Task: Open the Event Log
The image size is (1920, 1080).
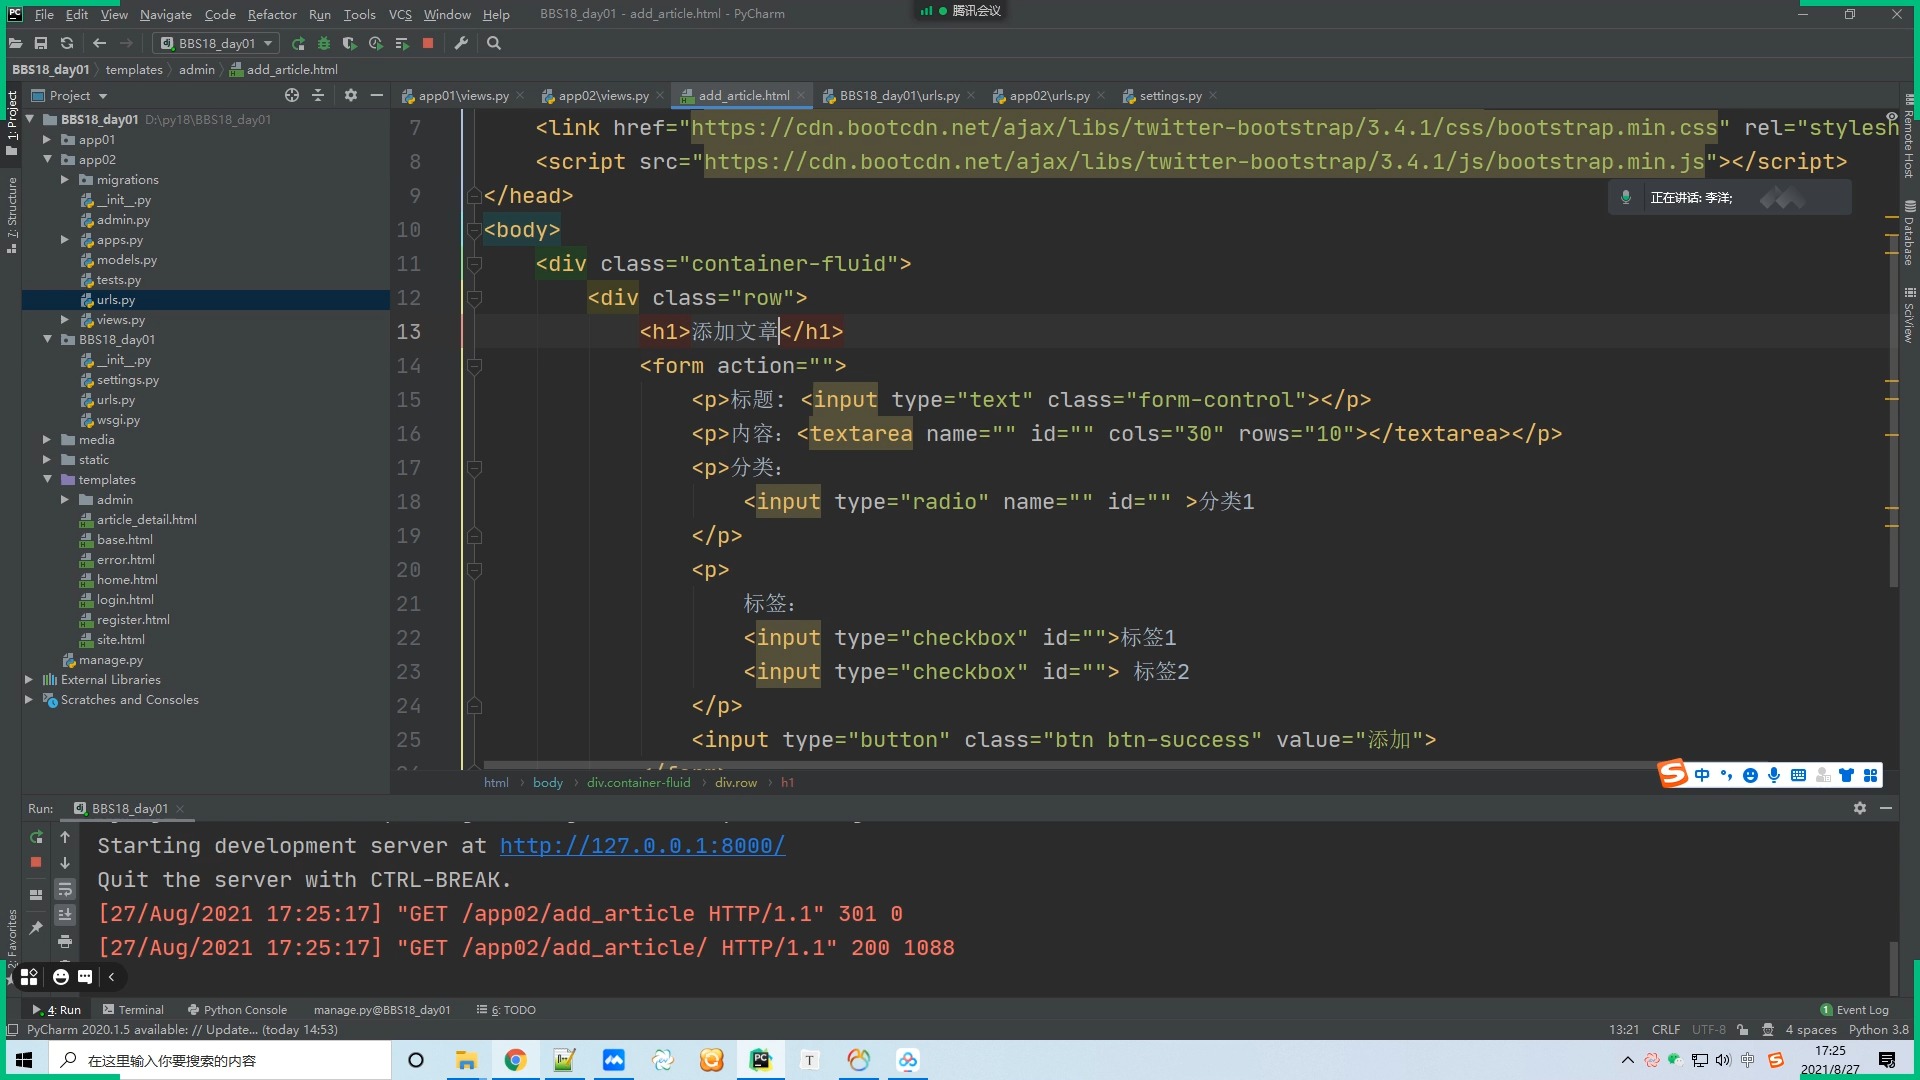Action: (x=1855, y=1010)
